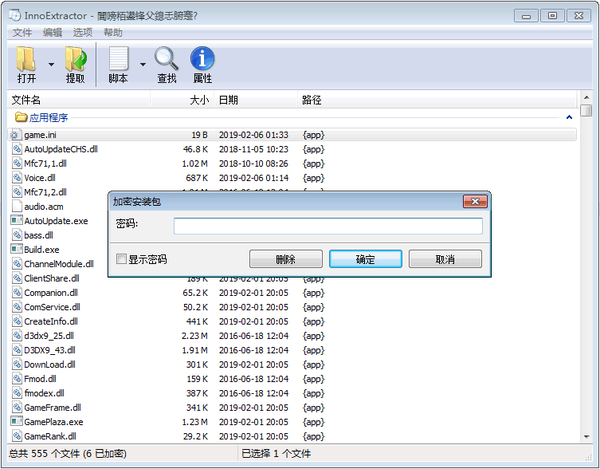Click status text 总共 555 个文件

[44, 454]
